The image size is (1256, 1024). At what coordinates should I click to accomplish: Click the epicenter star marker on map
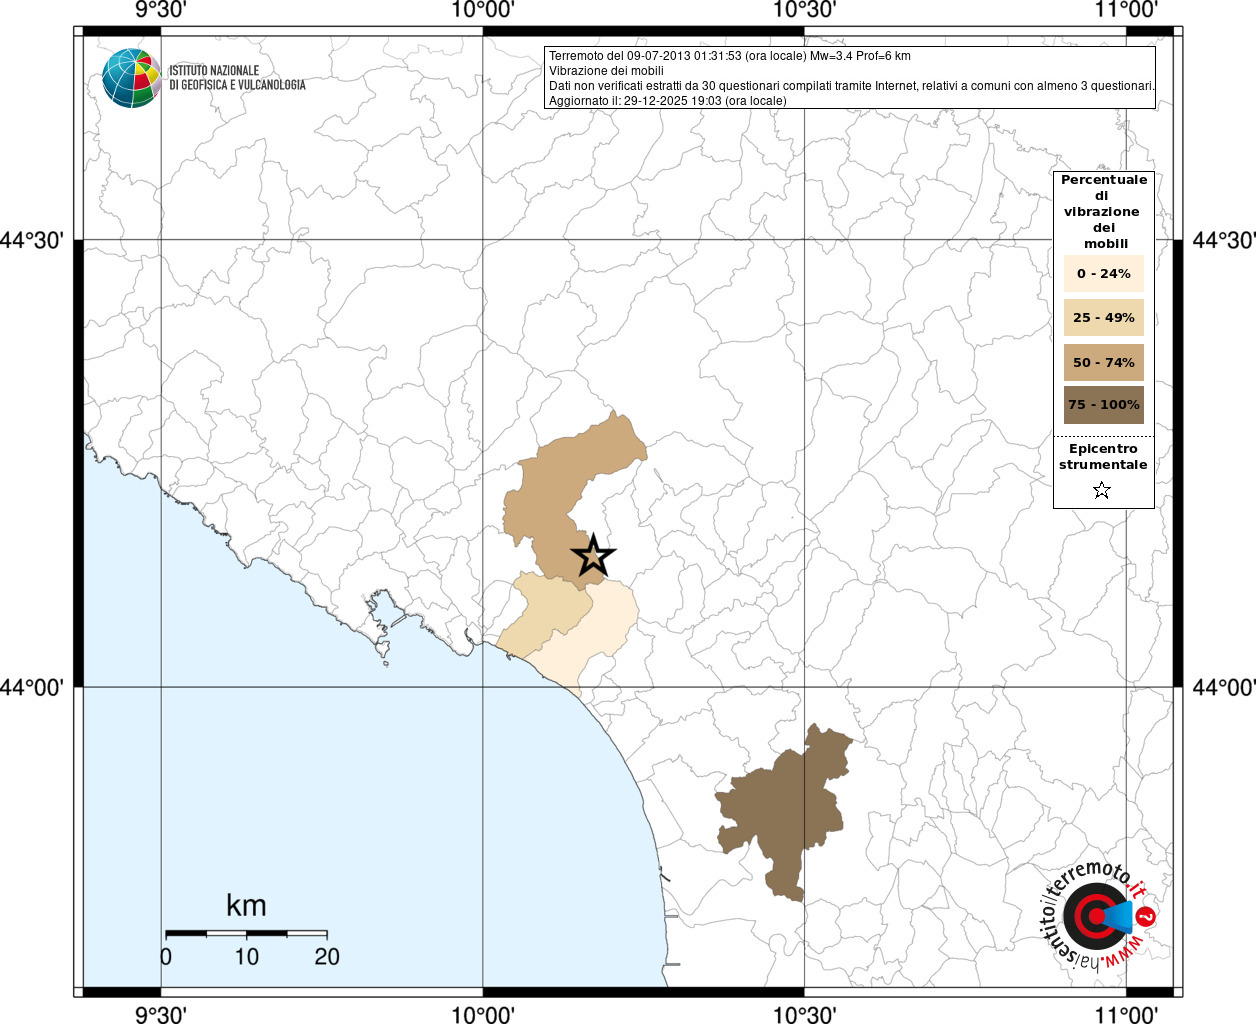593,556
